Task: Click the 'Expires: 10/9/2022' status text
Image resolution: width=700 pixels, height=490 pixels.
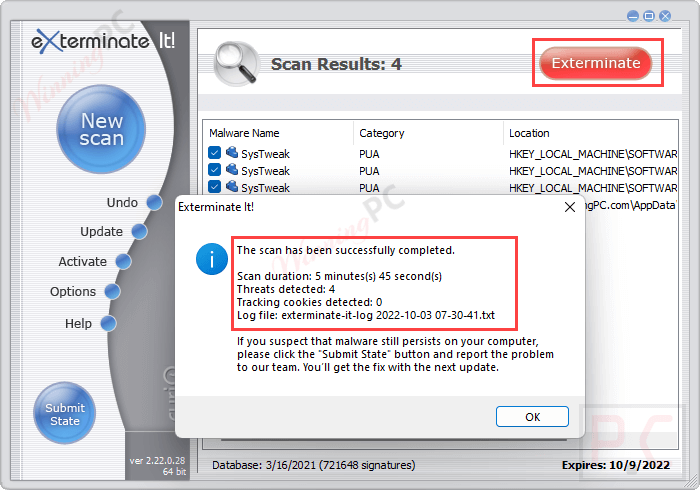Action: (616, 465)
